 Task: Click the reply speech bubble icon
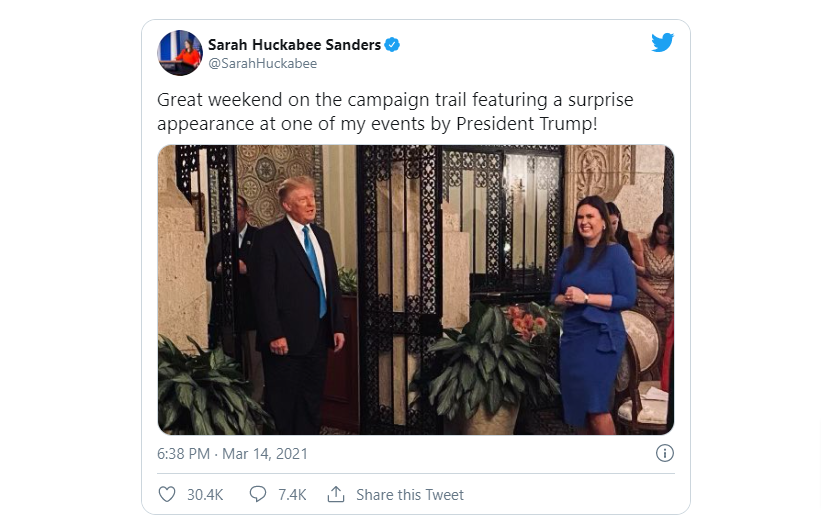pyautogui.click(x=257, y=494)
